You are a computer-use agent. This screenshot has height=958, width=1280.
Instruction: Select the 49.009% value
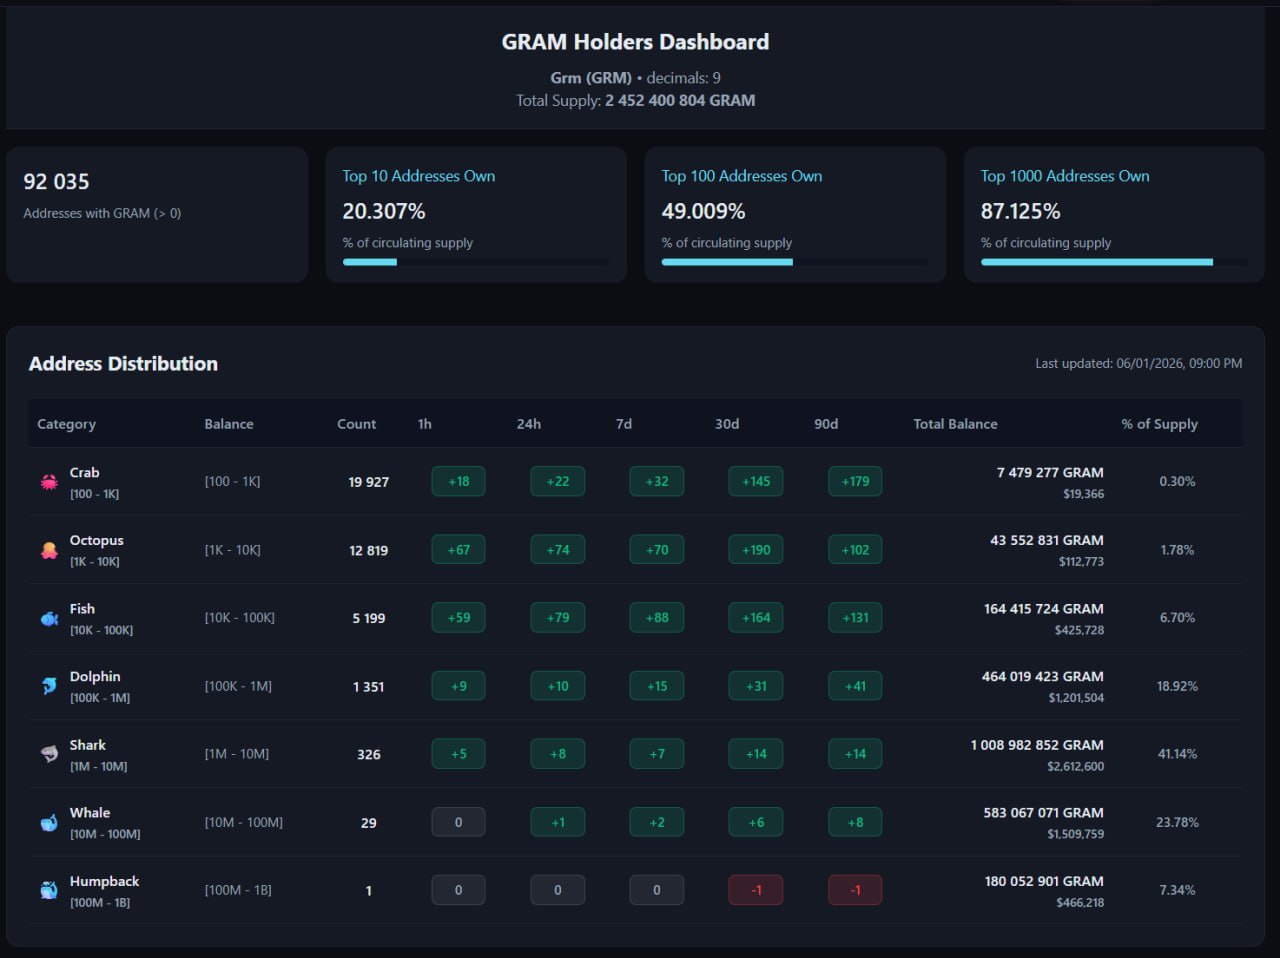coord(703,212)
